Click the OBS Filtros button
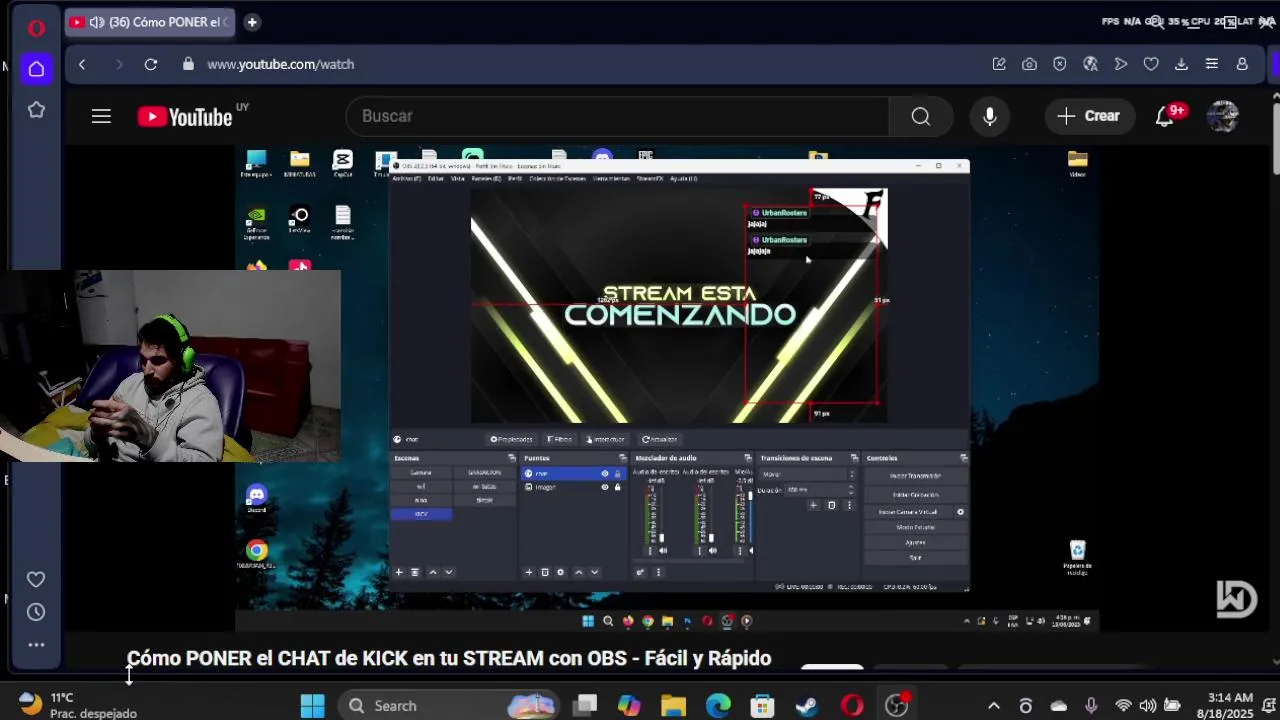 pyautogui.click(x=560, y=439)
